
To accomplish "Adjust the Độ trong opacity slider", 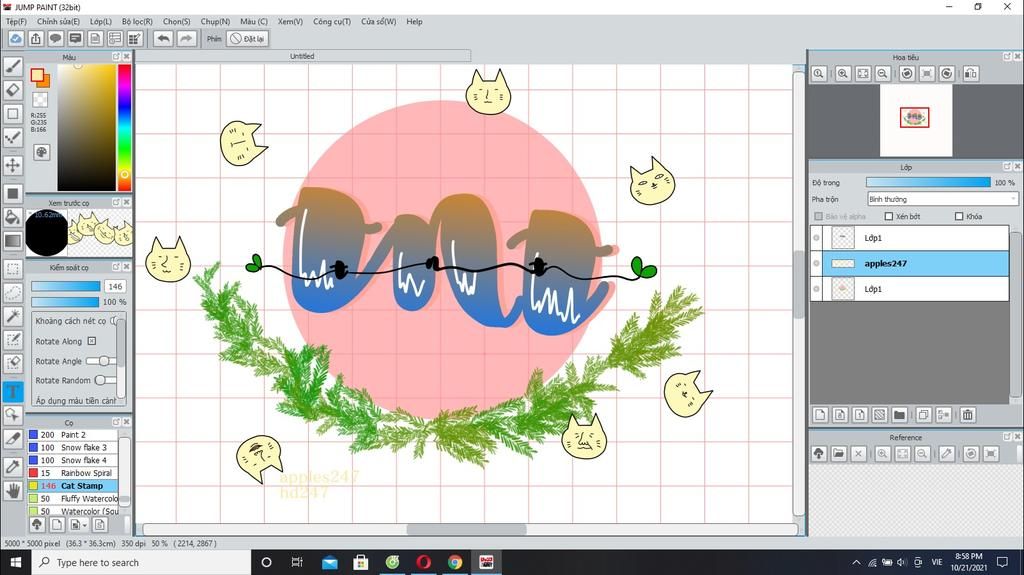I will (928, 182).
